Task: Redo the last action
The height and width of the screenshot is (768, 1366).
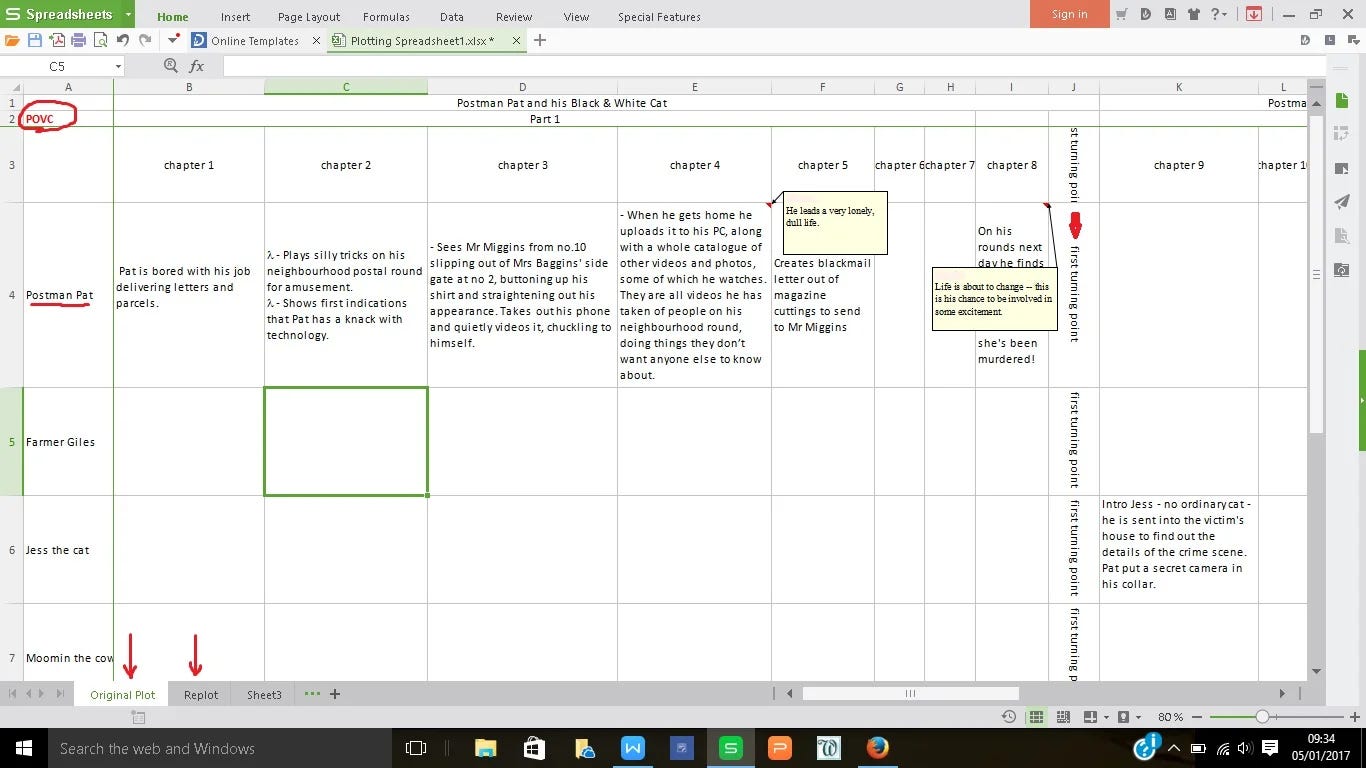Action: (145, 40)
